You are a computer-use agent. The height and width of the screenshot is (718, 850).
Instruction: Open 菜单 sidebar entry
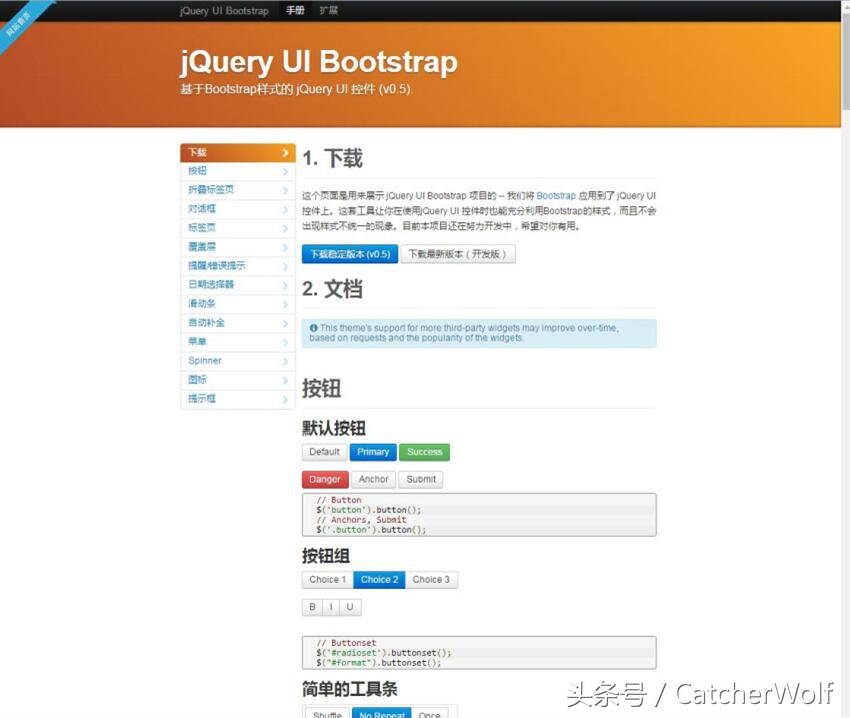click(x=237, y=342)
